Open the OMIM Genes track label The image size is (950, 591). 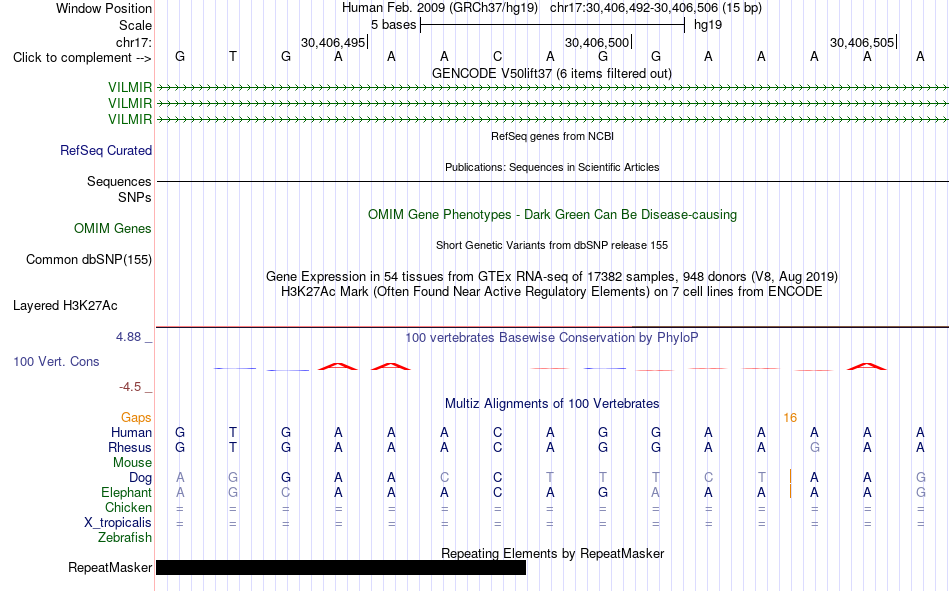(x=113, y=229)
